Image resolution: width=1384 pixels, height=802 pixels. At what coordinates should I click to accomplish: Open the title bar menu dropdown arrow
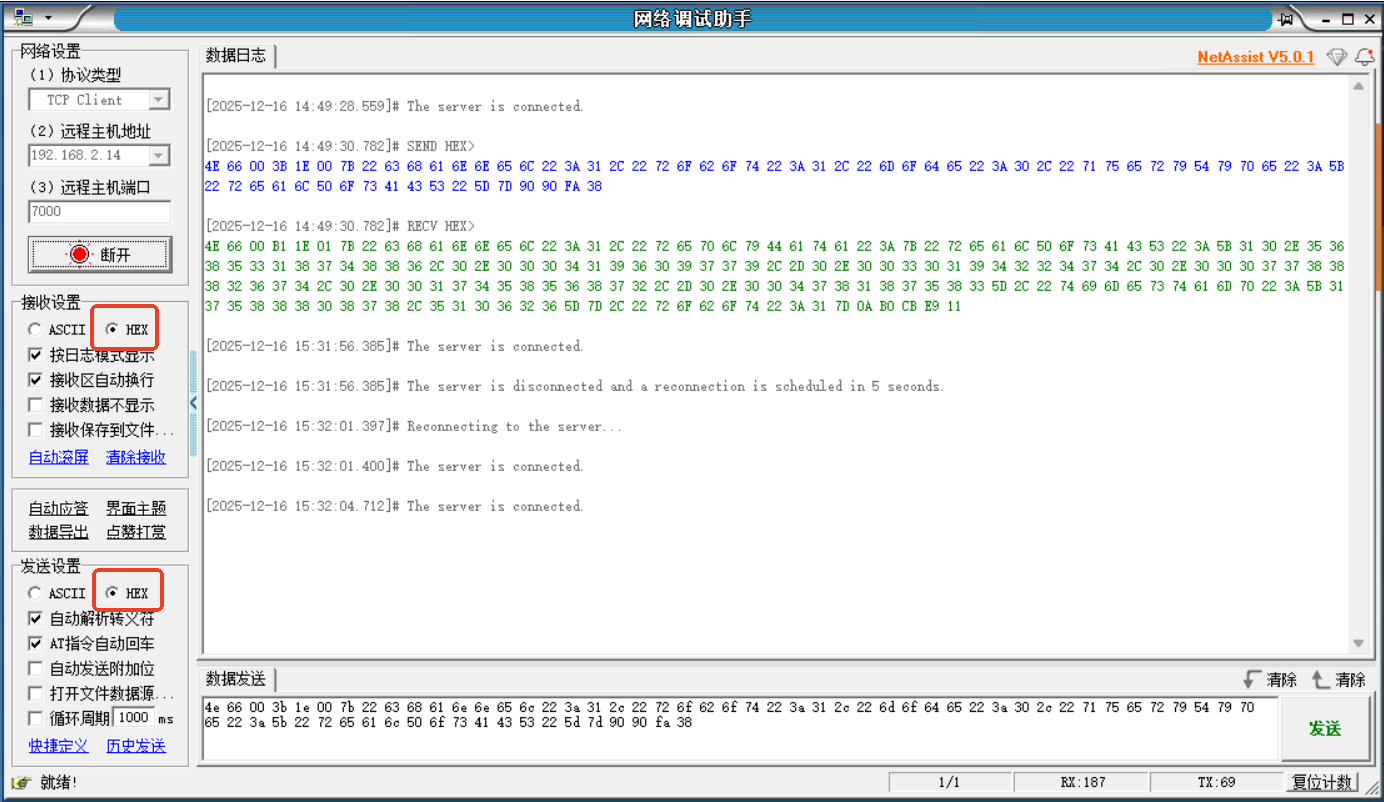[x=48, y=19]
